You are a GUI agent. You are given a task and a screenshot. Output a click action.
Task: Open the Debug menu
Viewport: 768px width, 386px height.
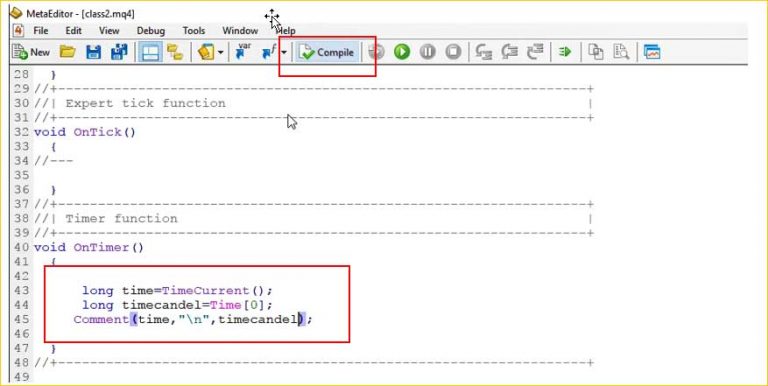pos(150,30)
